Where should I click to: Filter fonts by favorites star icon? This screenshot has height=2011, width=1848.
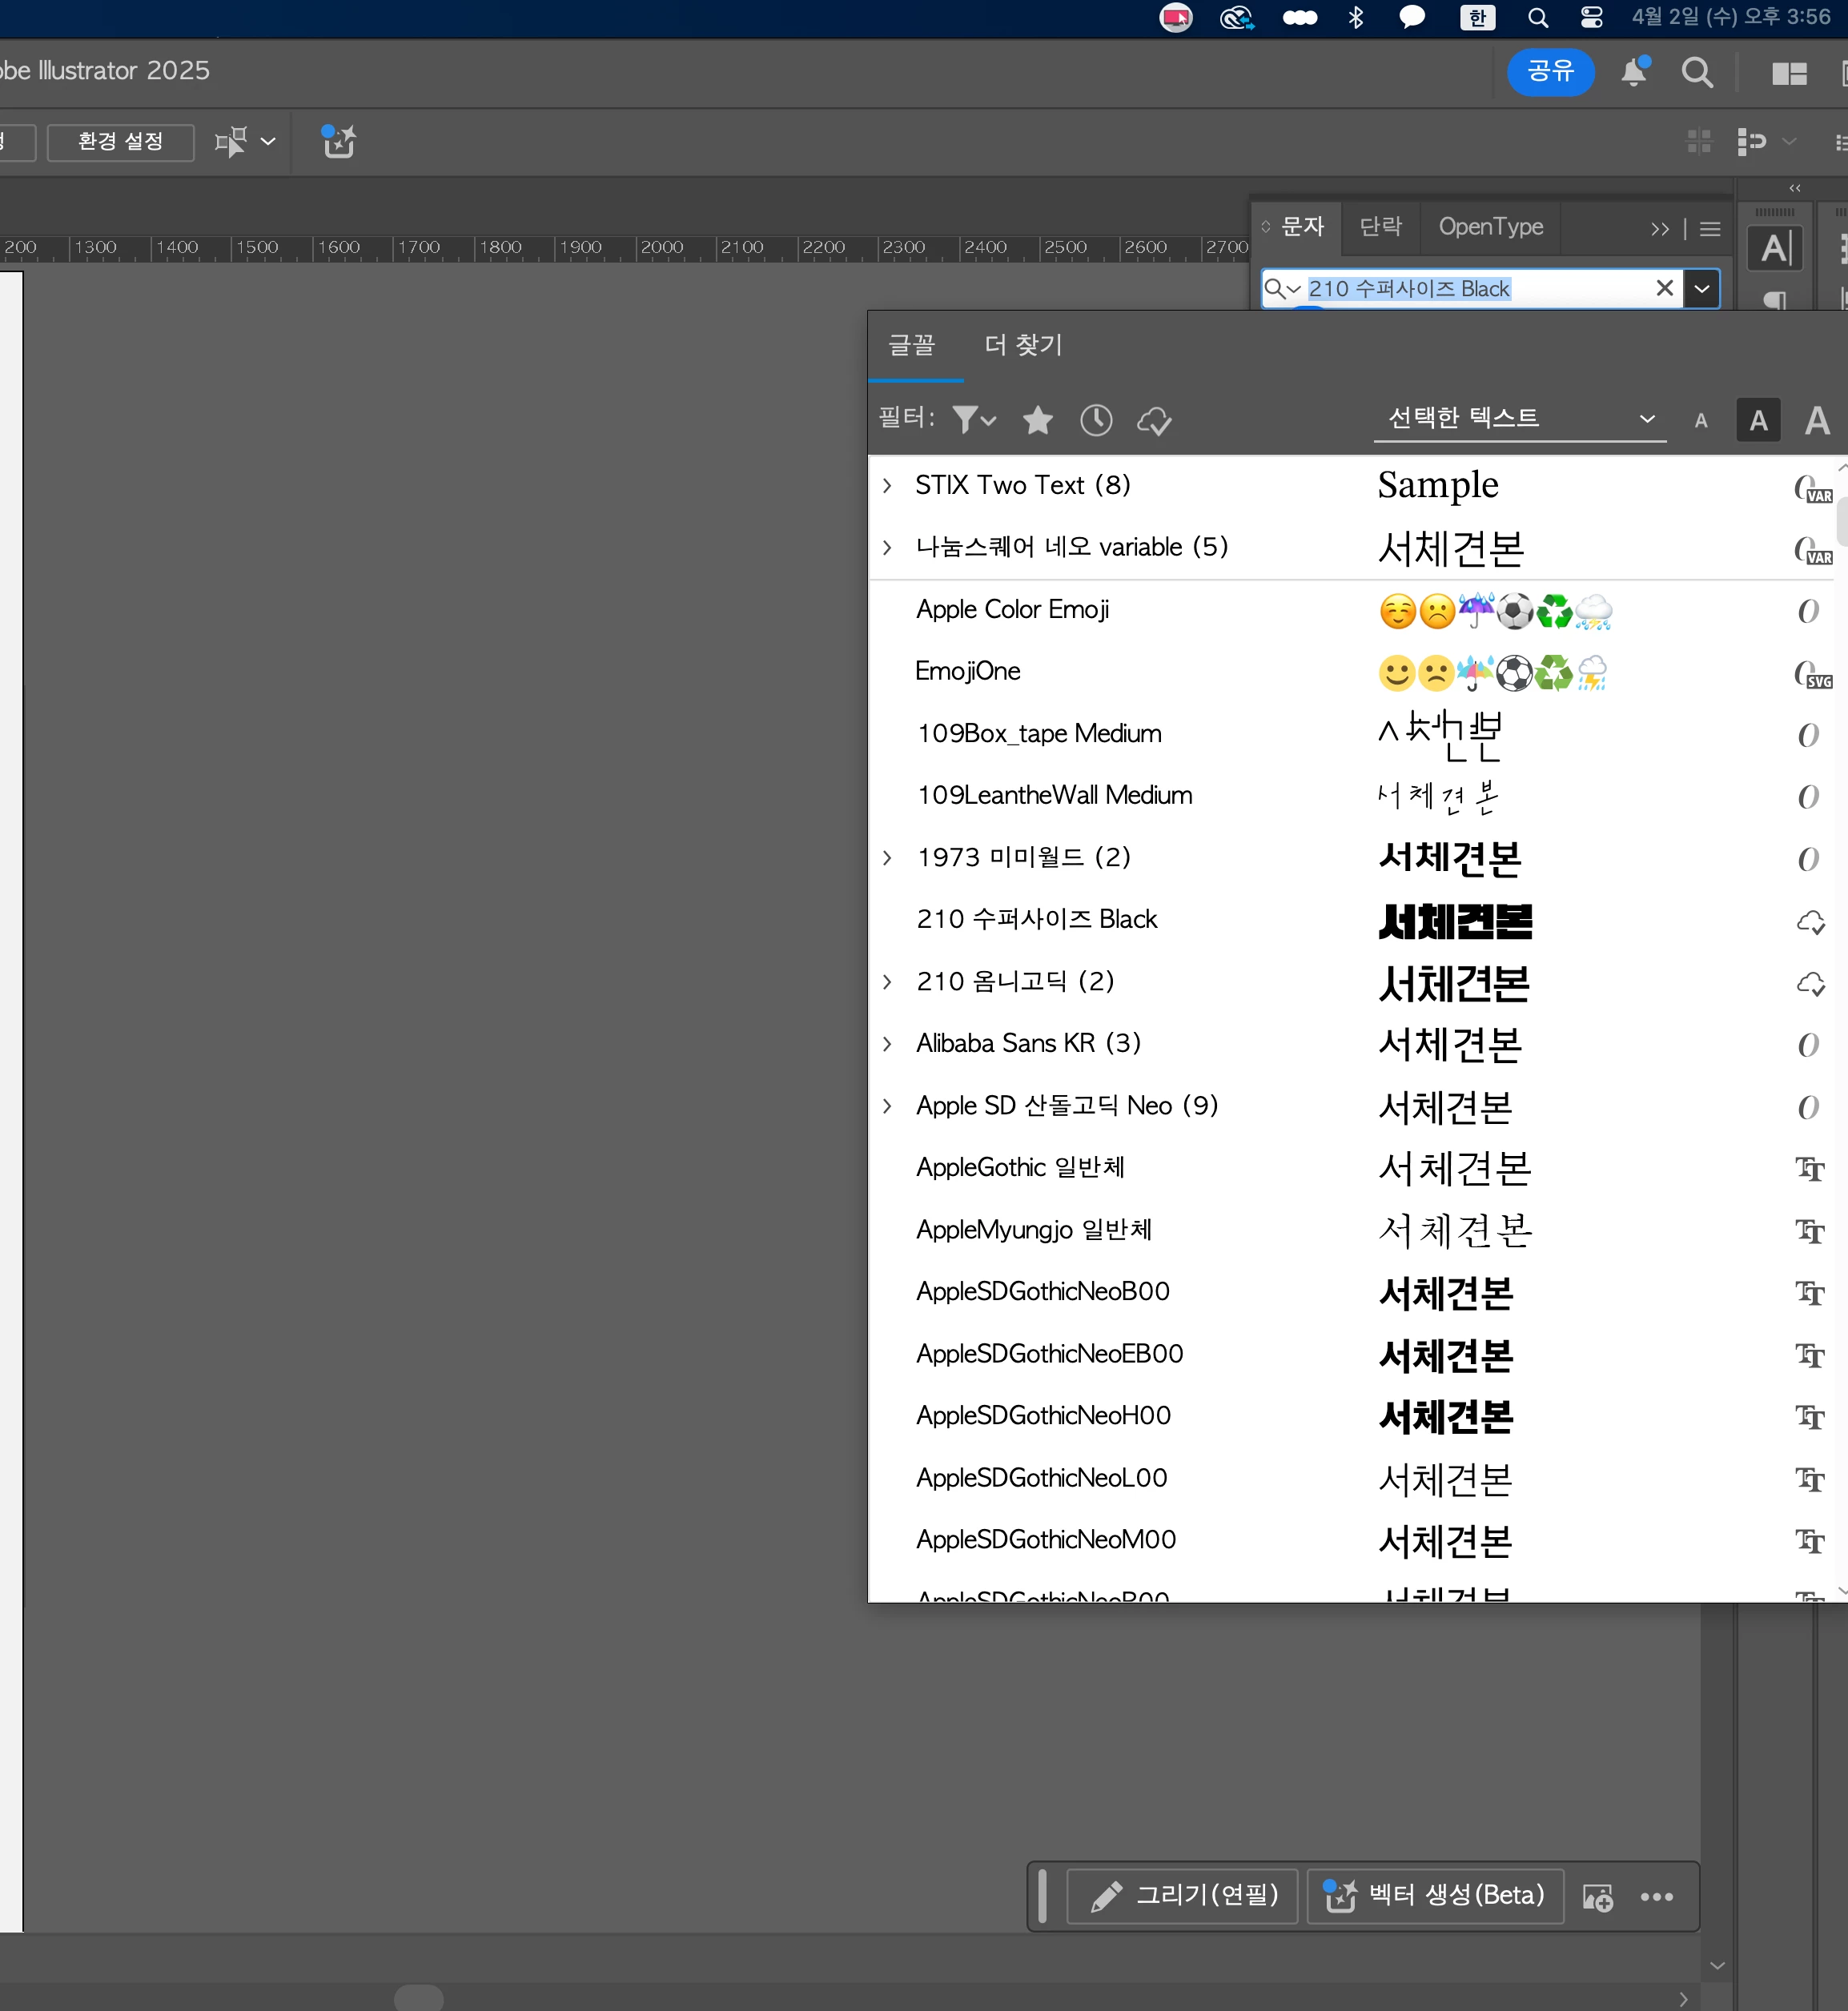click(1037, 420)
